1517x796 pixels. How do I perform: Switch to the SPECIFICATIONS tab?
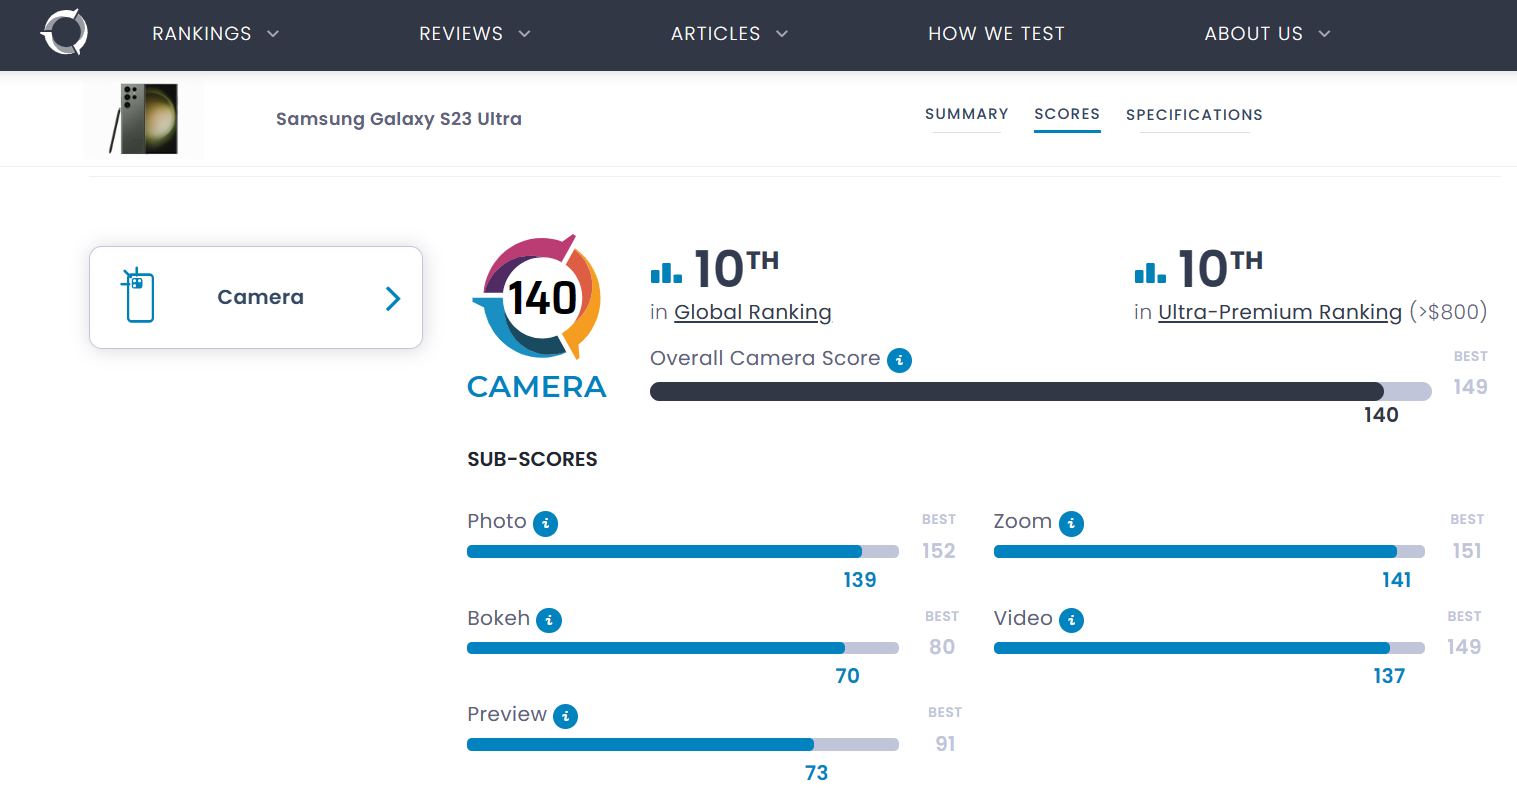[1194, 115]
